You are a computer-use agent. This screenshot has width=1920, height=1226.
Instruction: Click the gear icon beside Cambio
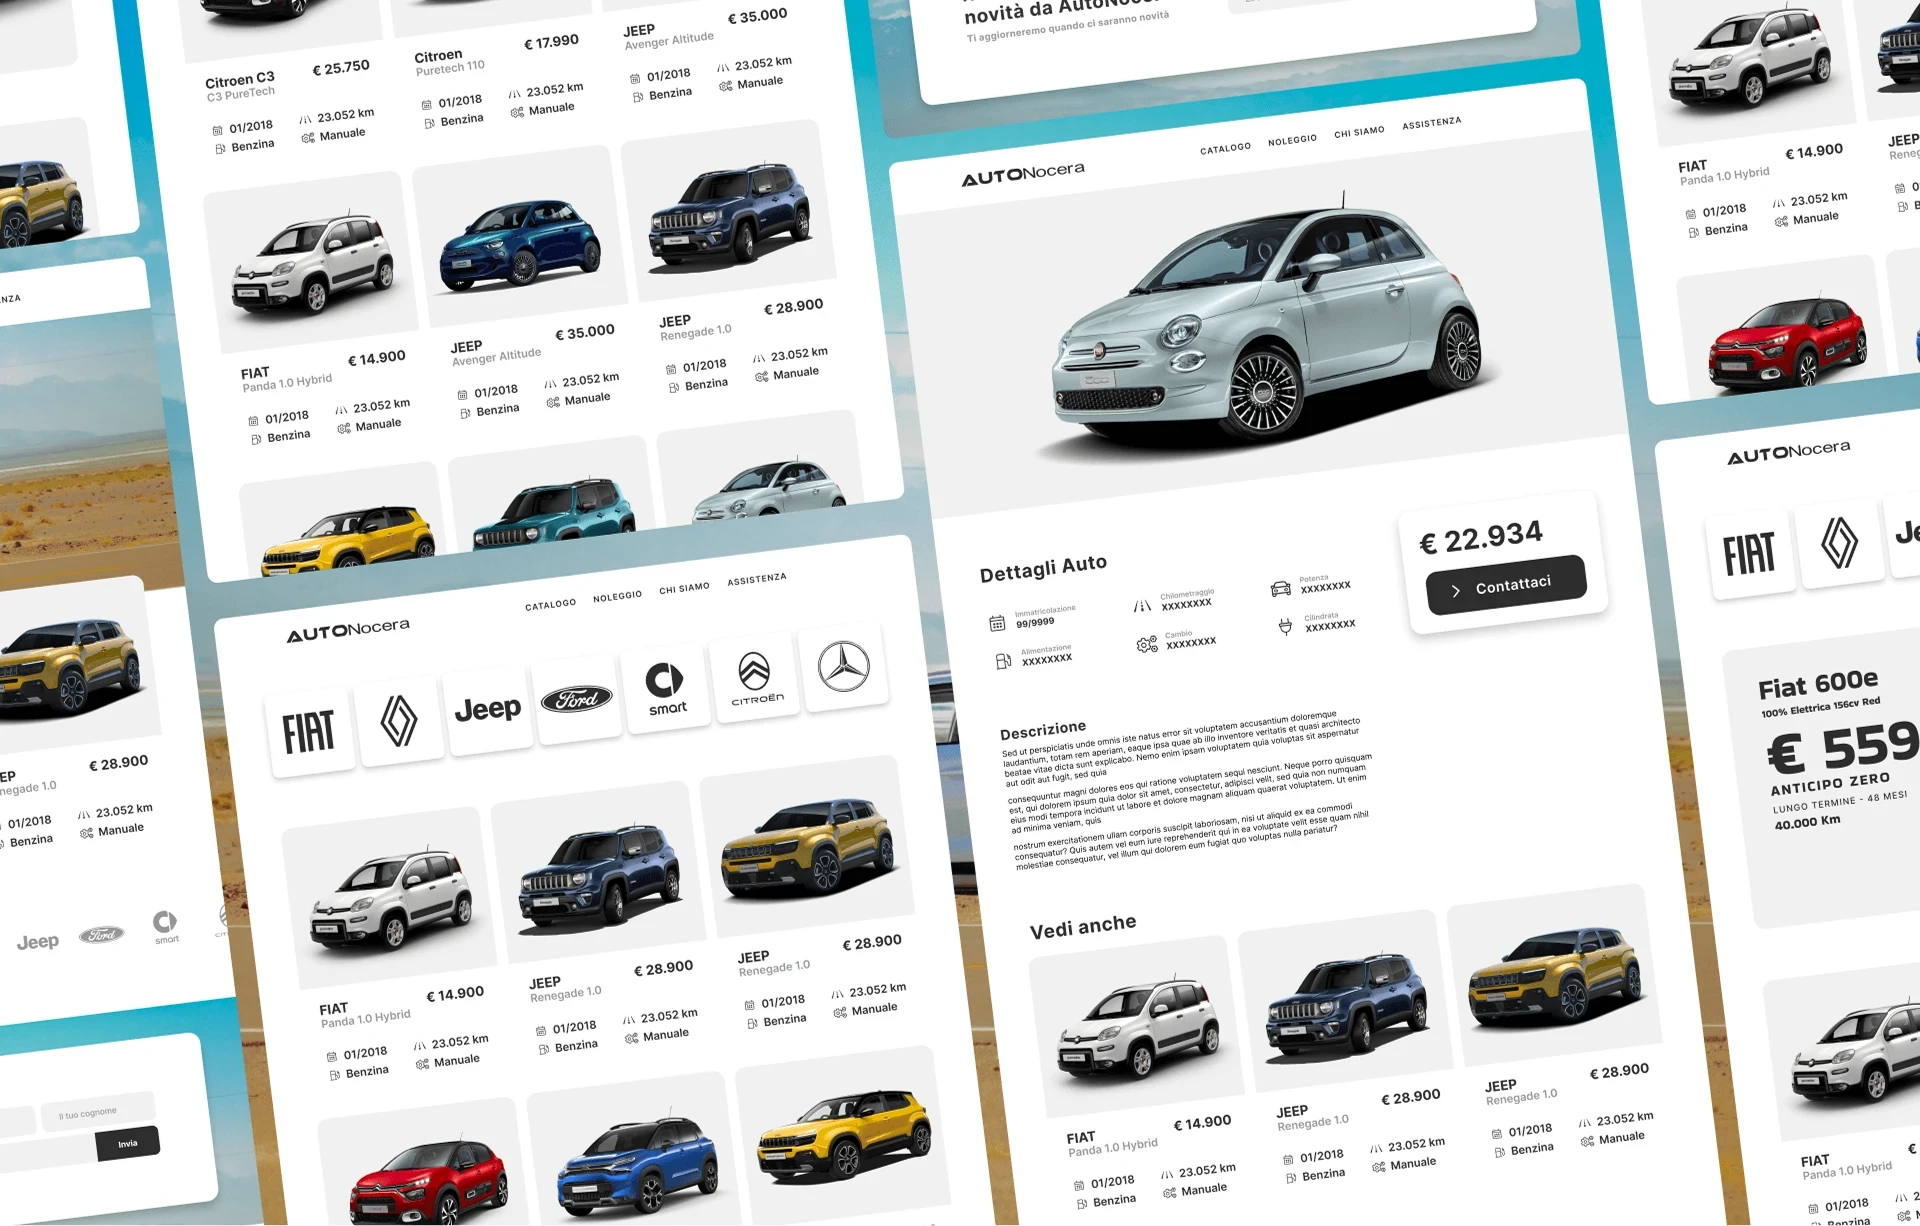pyautogui.click(x=1147, y=644)
